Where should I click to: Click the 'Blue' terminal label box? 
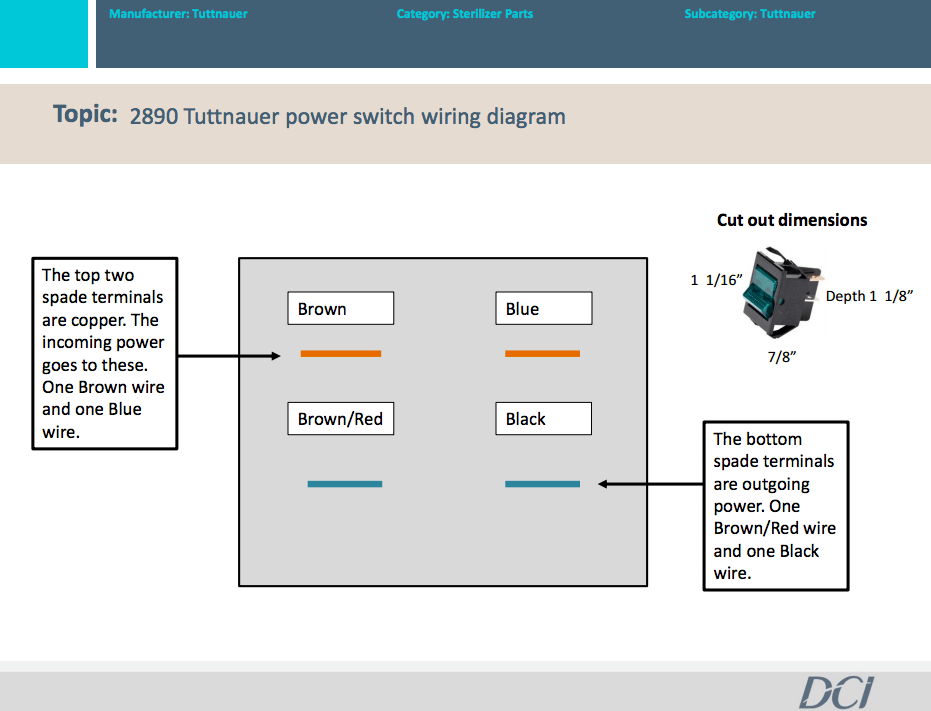(x=544, y=308)
